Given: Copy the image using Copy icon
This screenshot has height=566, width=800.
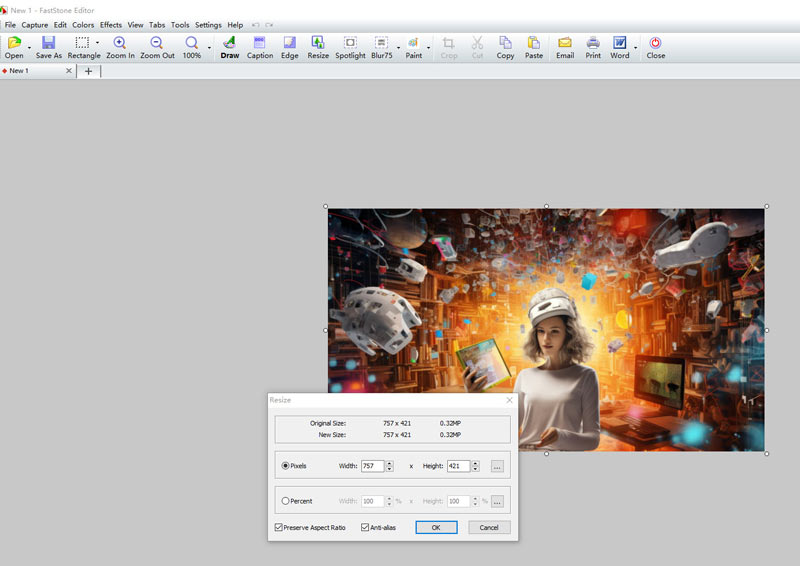Looking at the screenshot, I should click(x=505, y=47).
